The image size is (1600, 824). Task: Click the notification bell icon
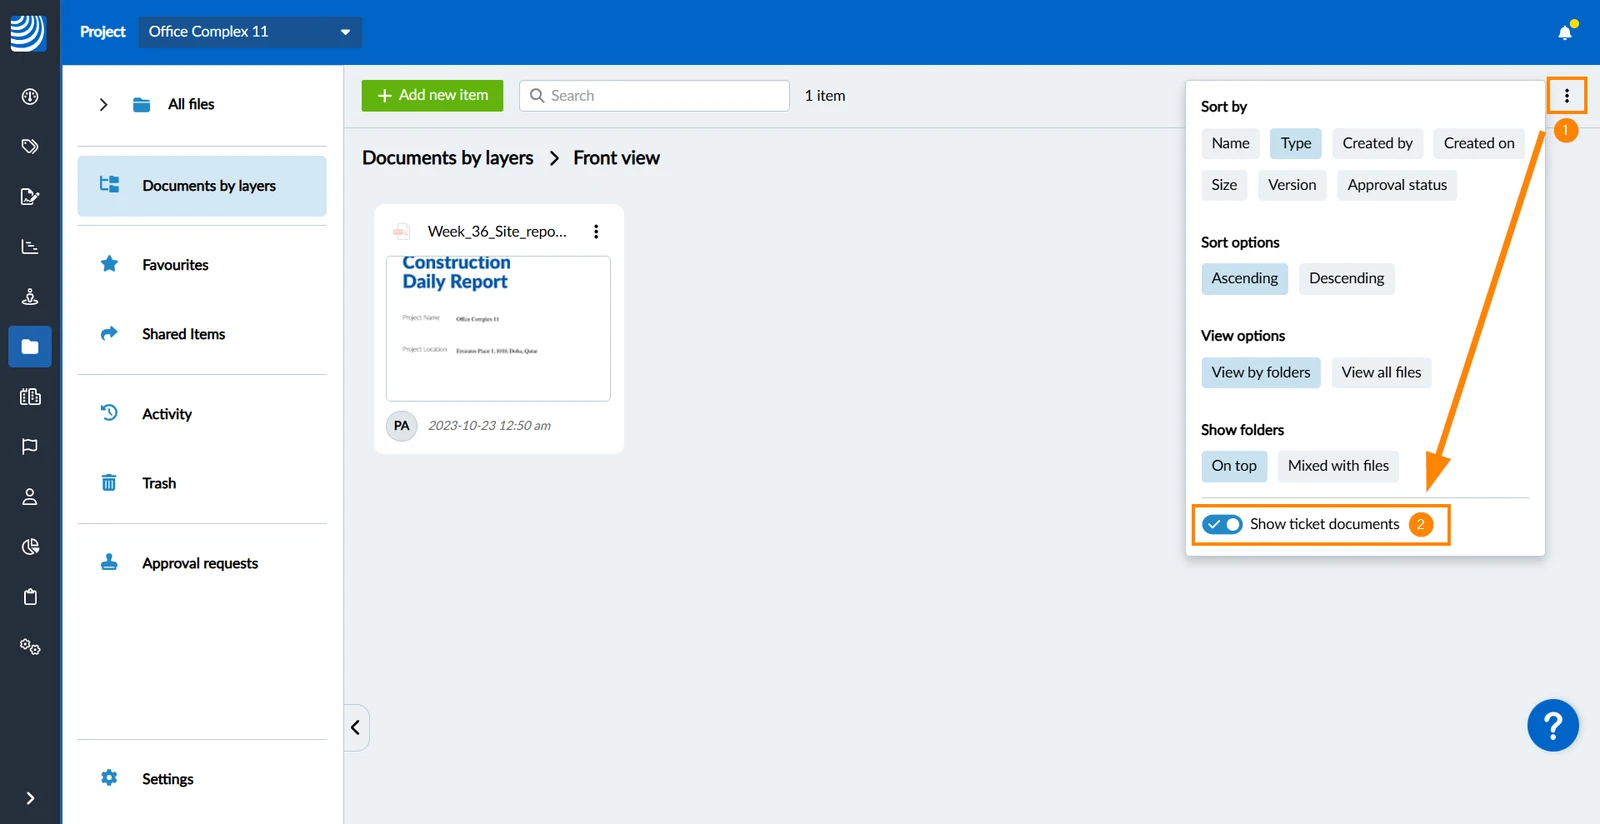click(1565, 32)
